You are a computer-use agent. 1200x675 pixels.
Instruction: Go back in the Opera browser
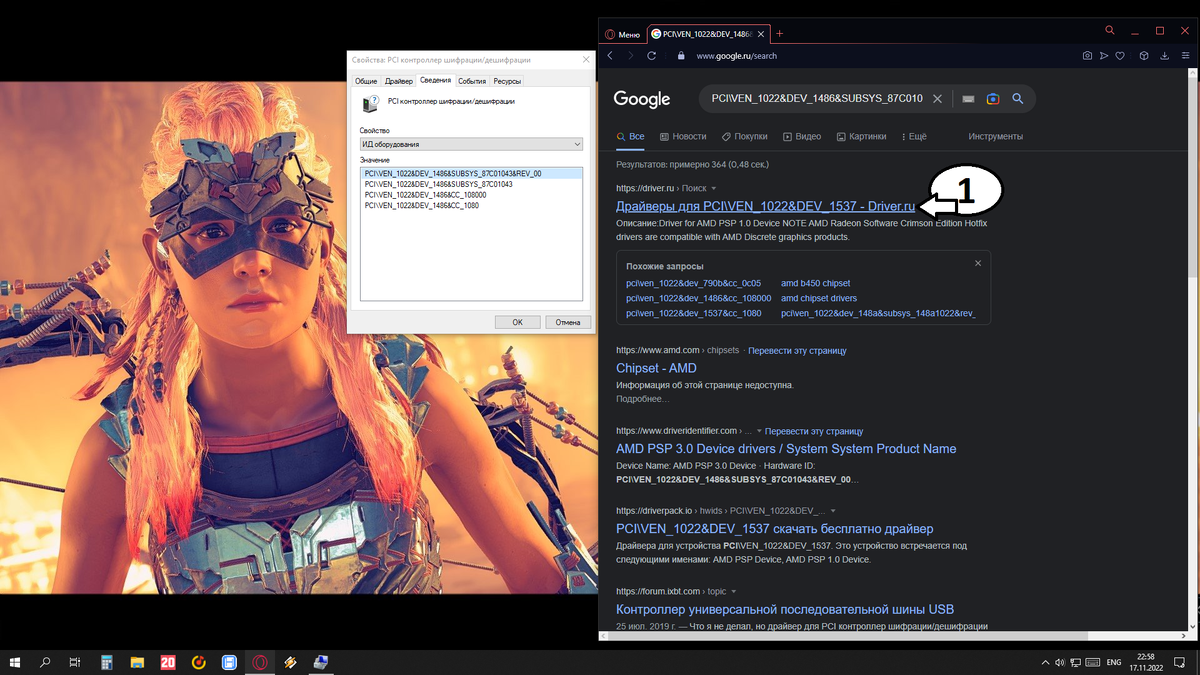coord(610,56)
